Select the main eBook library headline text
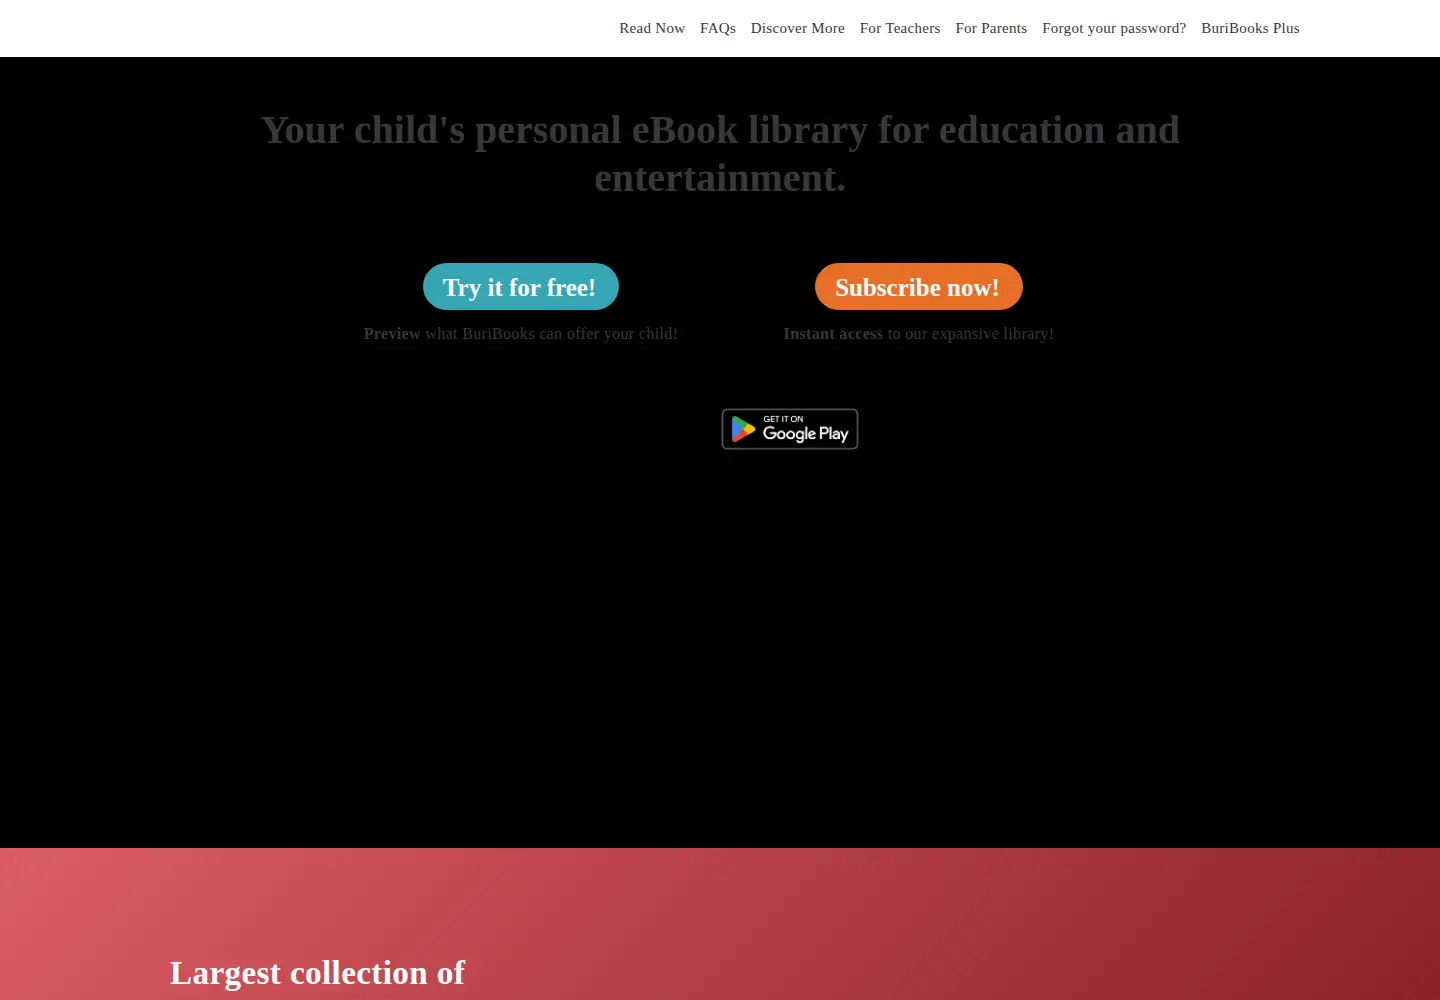This screenshot has height=1000, width=1440. tap(720, 154)
